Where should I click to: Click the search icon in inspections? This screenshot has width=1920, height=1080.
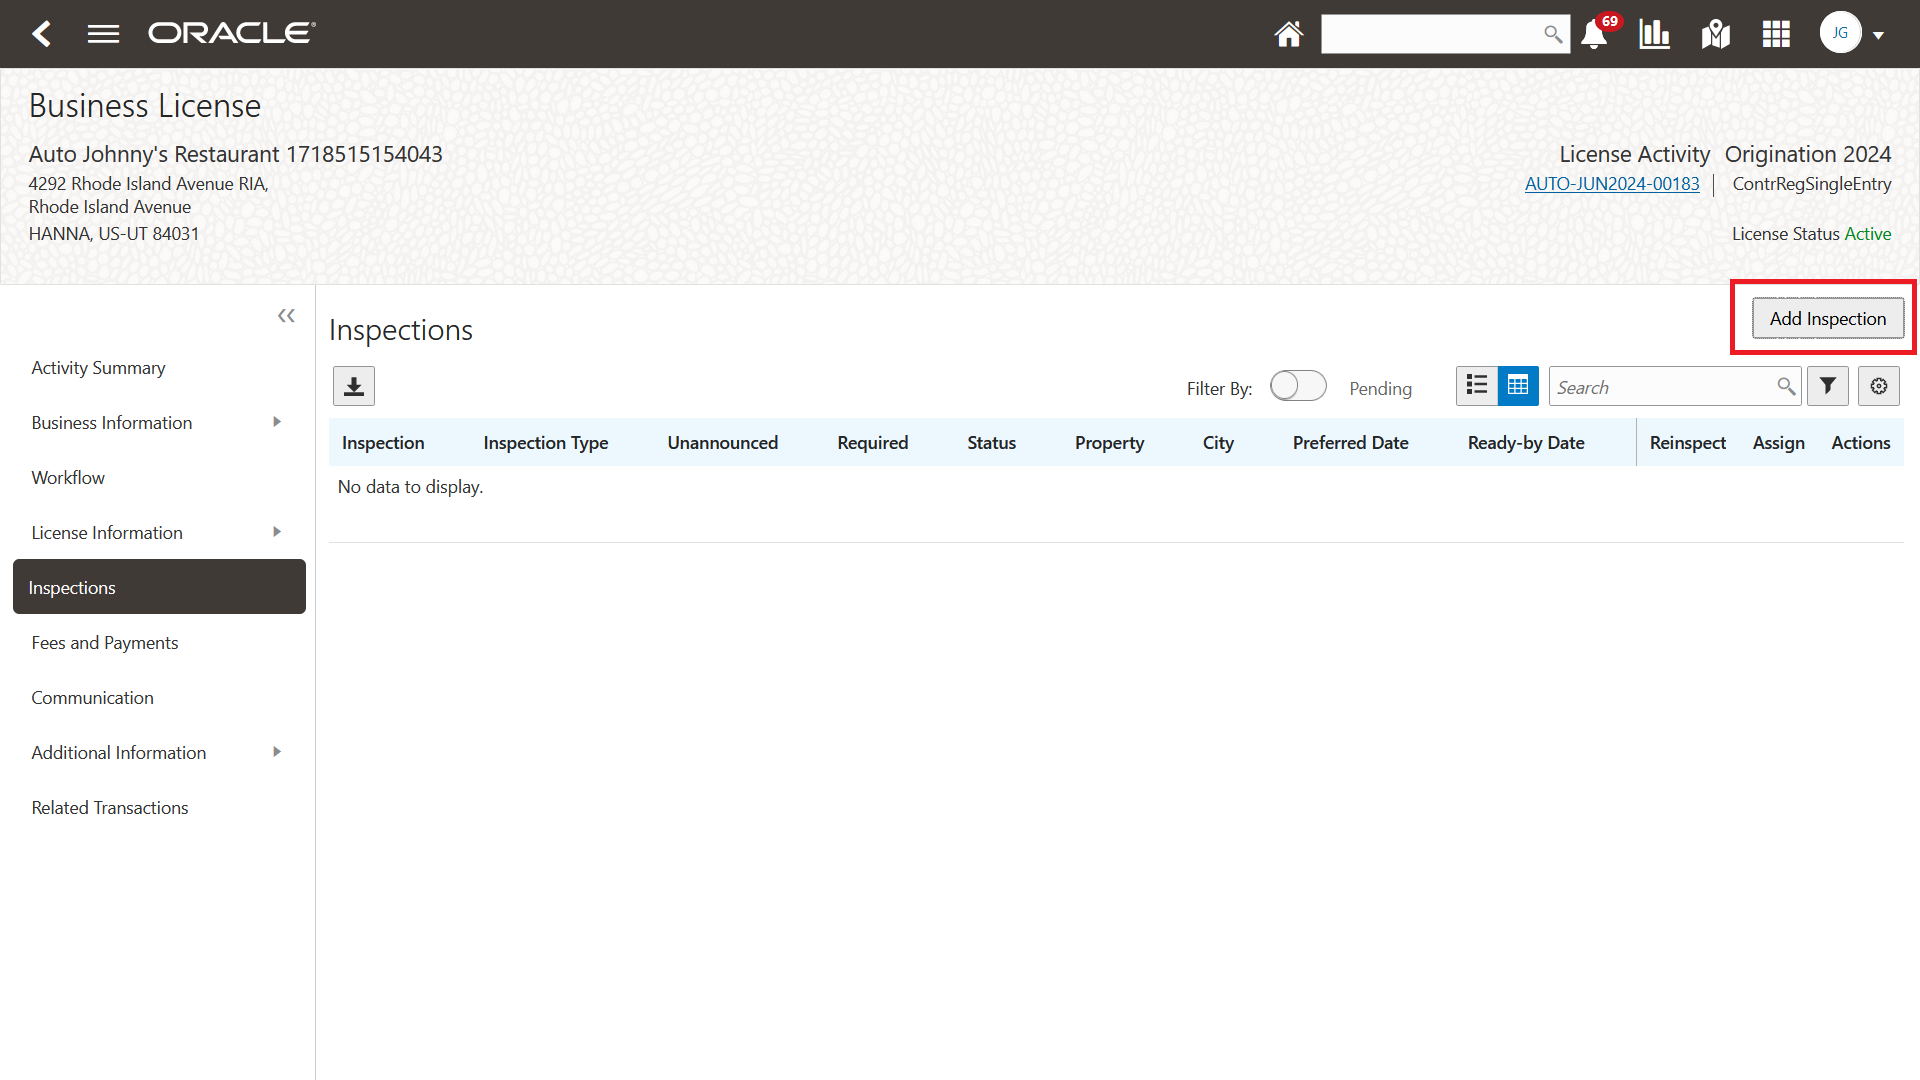pos(1785,386)
